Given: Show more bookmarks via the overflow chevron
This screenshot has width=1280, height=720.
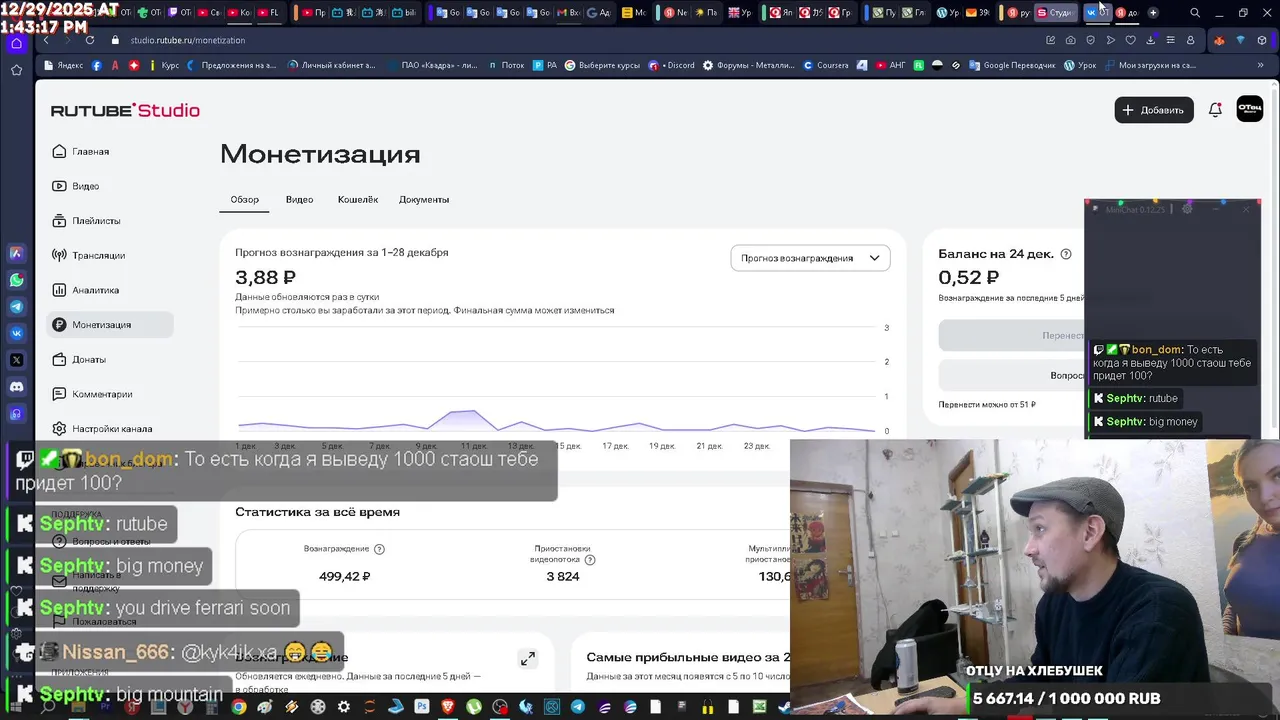Looking at the screenshot, I should pos(1263,65).
